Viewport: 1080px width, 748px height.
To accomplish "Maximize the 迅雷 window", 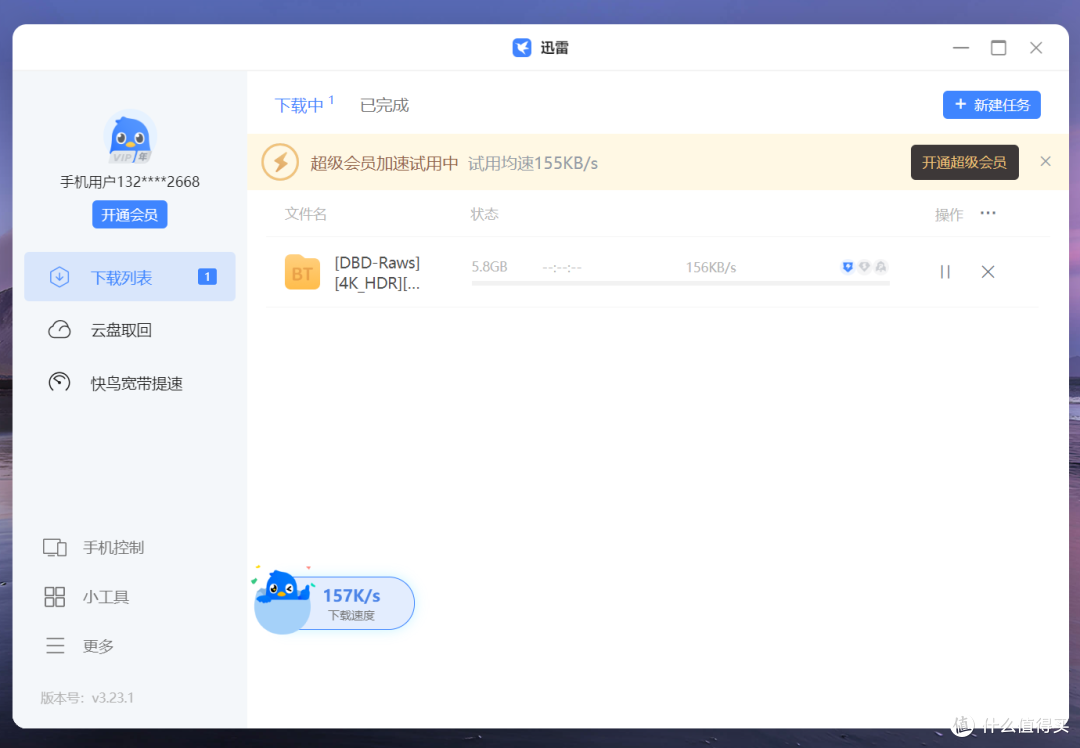I will pos(998,48).
